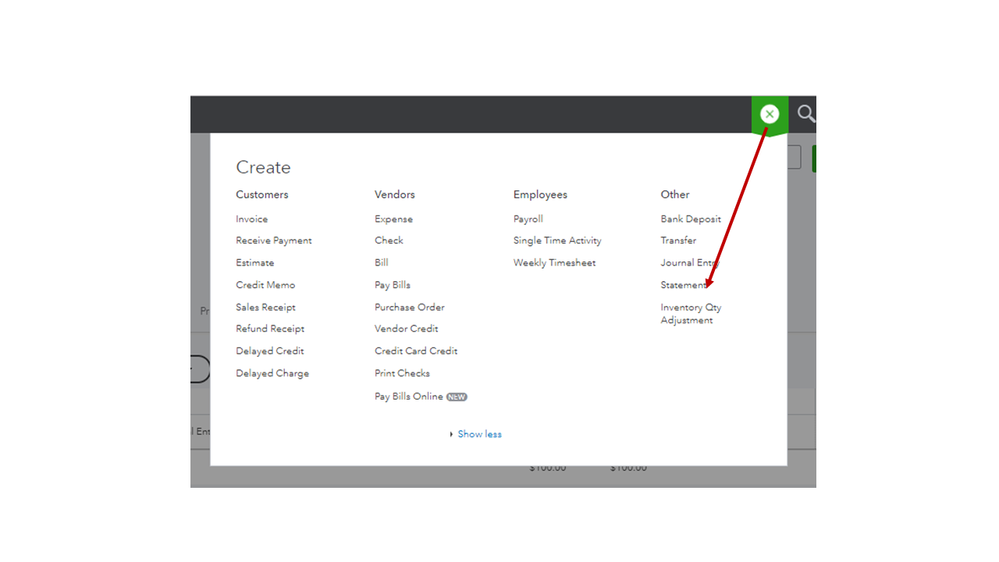Create a new Expense

coord(394,219)
